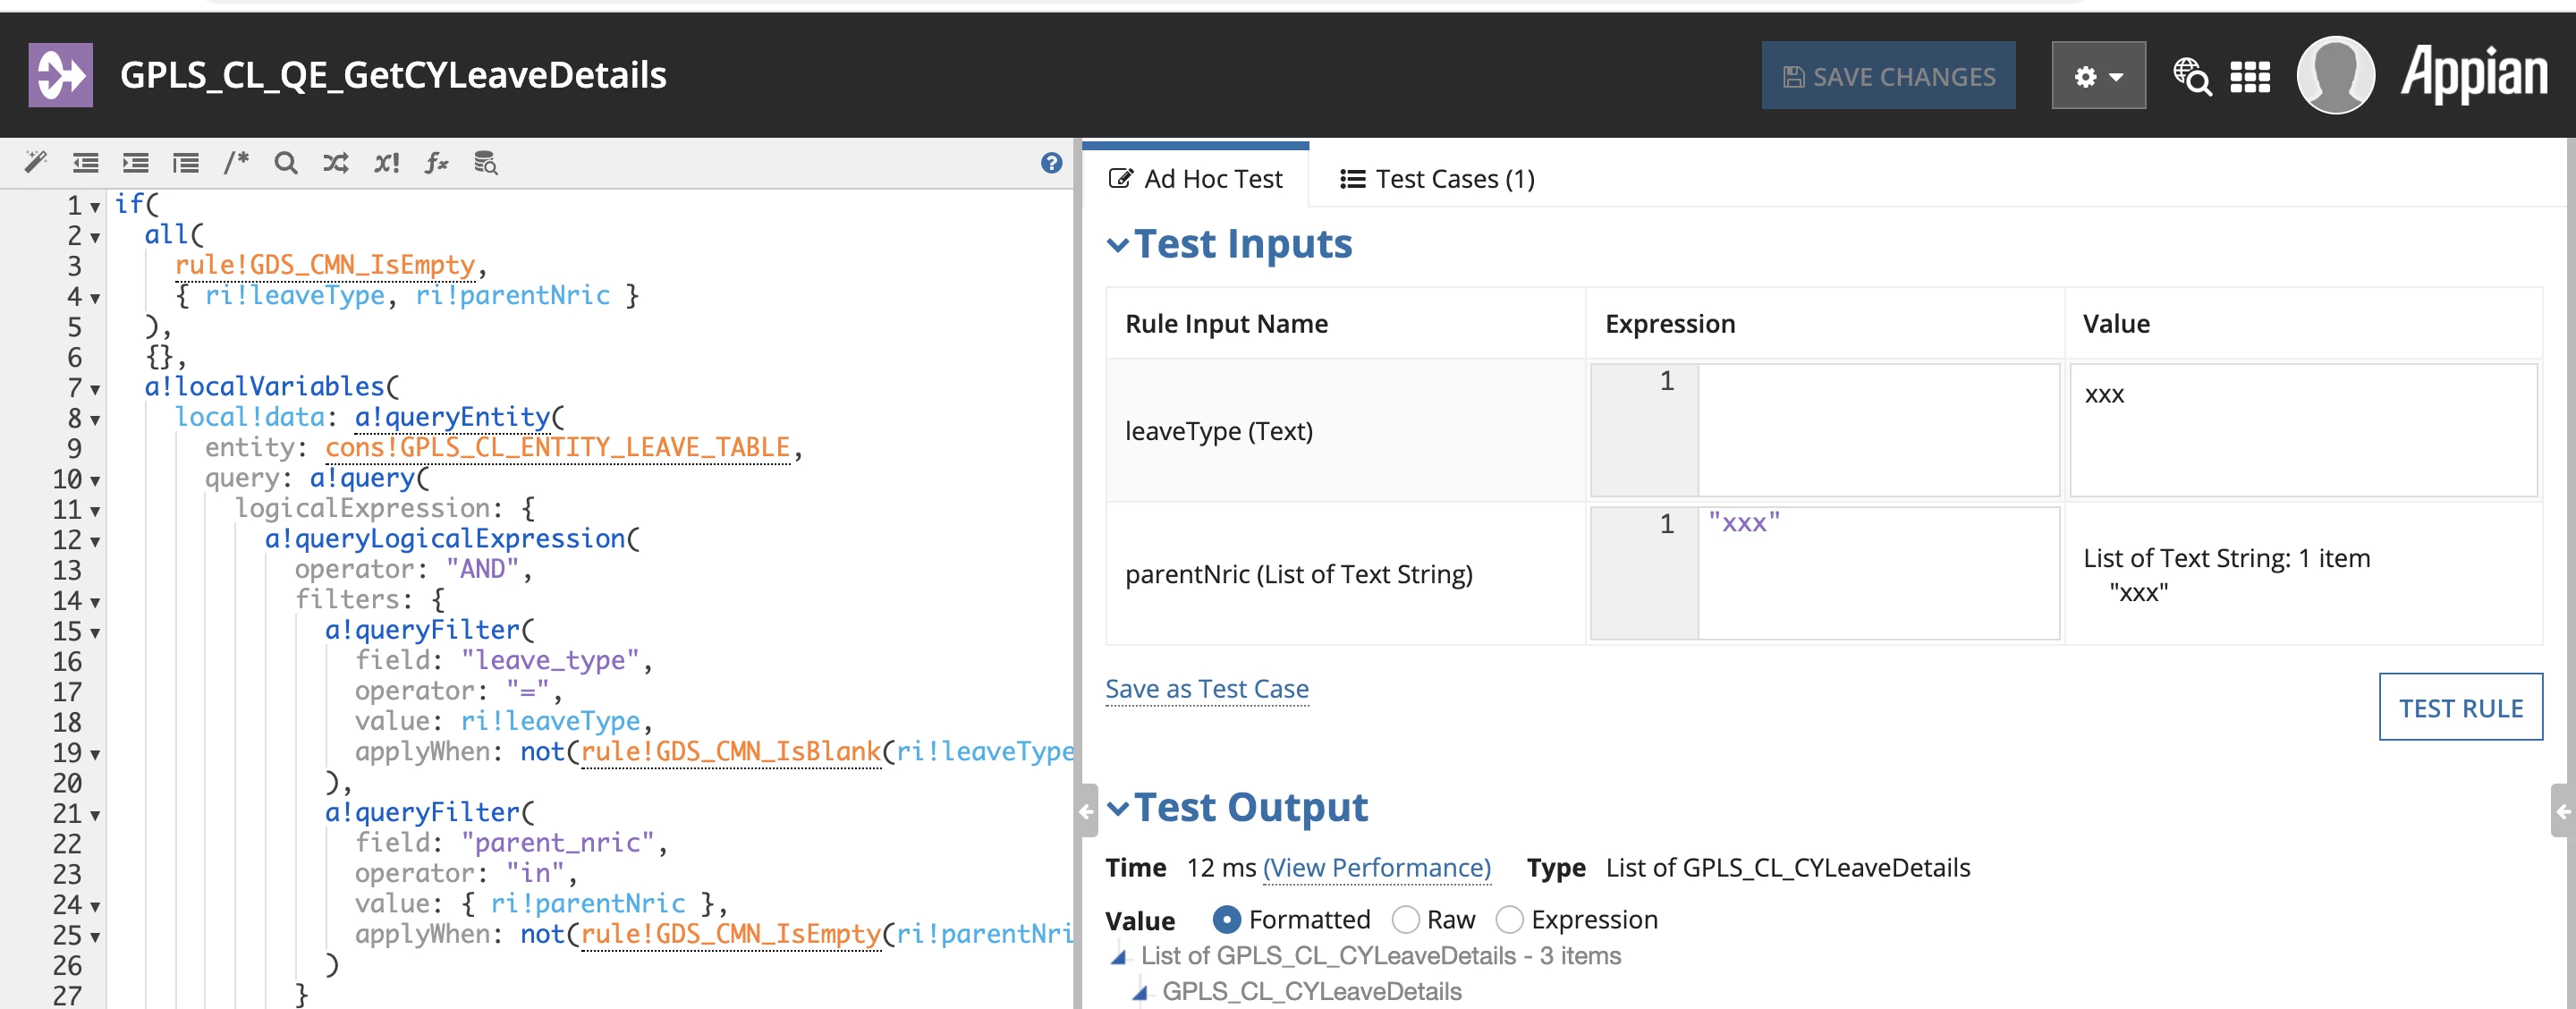Click the Value column header
This screenshot has width=2576, height=1009.
click(x=2115, y=324)
